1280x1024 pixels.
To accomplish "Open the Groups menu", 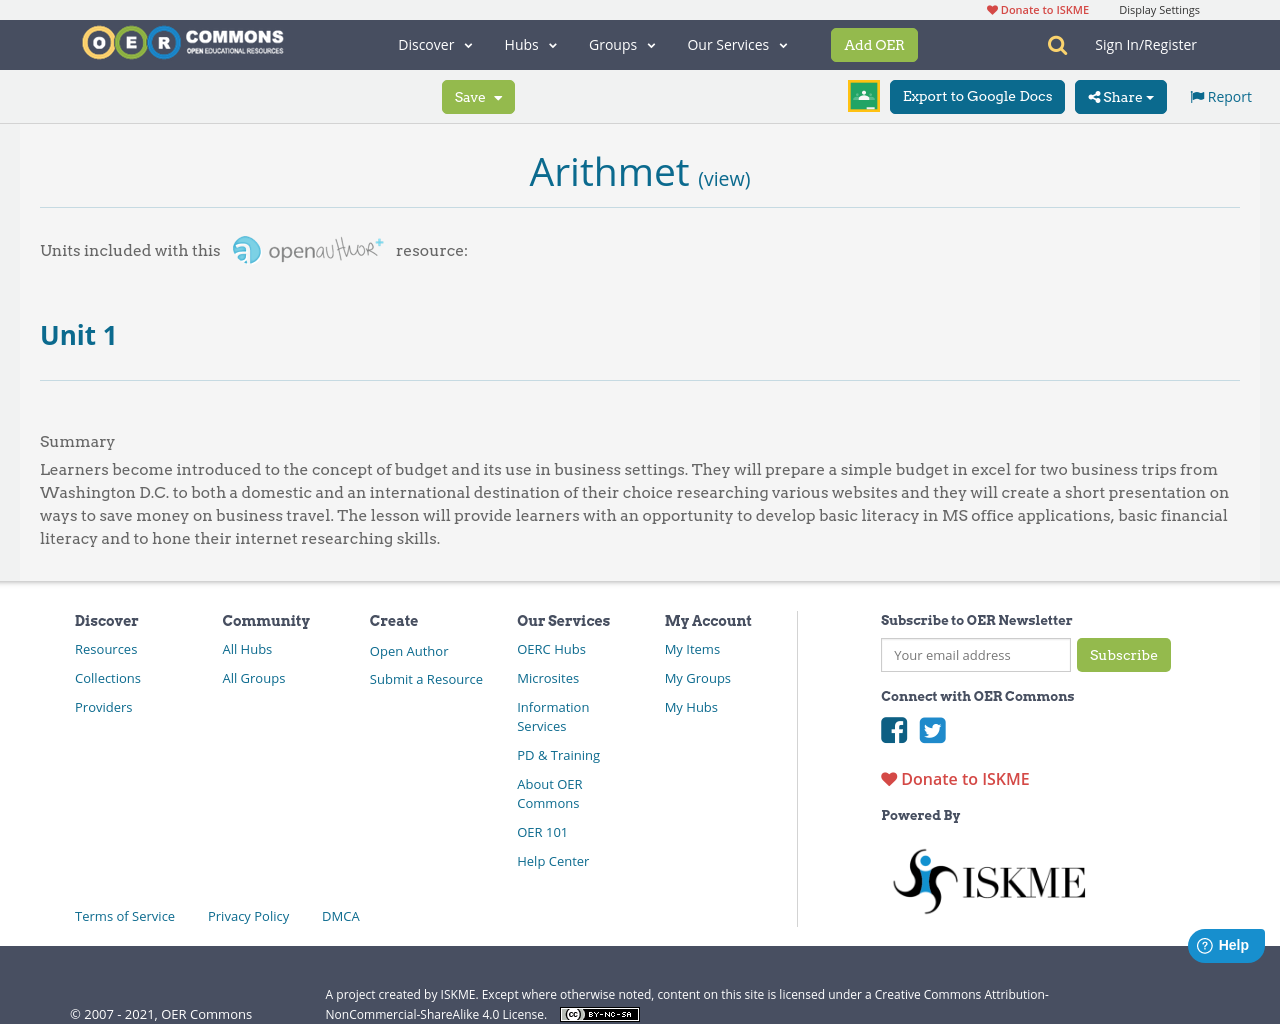I will click(622, 44).
